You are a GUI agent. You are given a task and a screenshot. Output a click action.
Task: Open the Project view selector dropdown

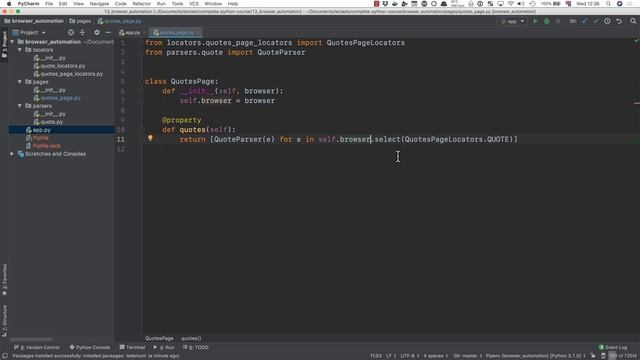tap(29, 32)
